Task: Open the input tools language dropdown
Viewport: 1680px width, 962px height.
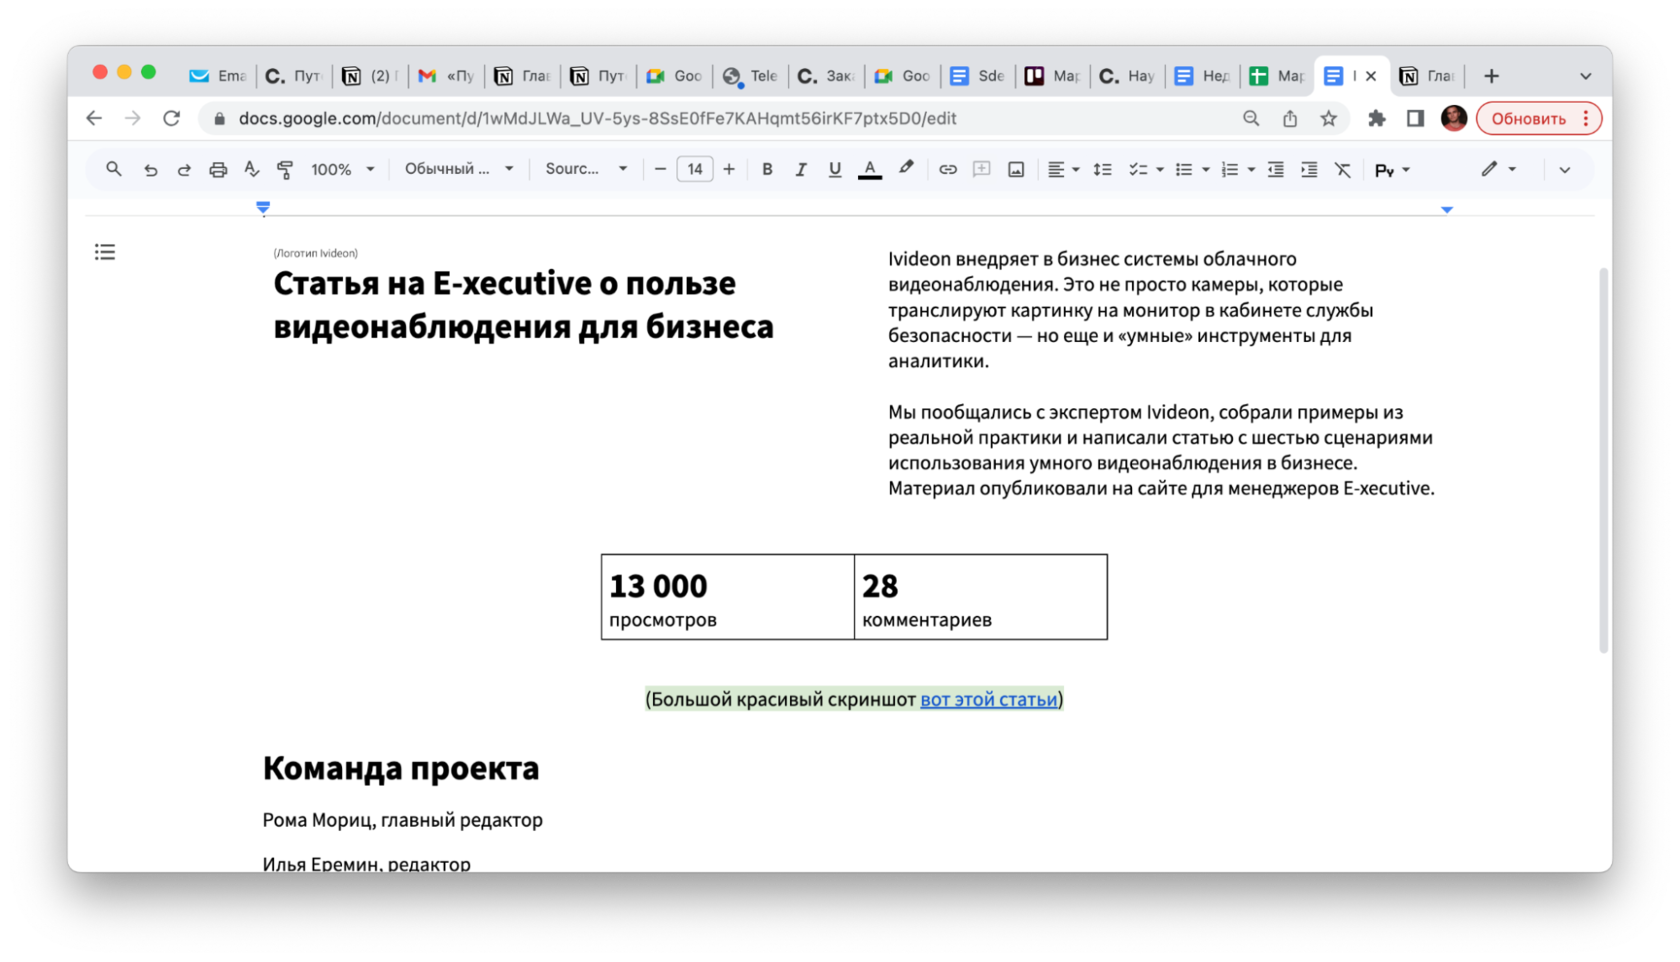Action: 1392,171
